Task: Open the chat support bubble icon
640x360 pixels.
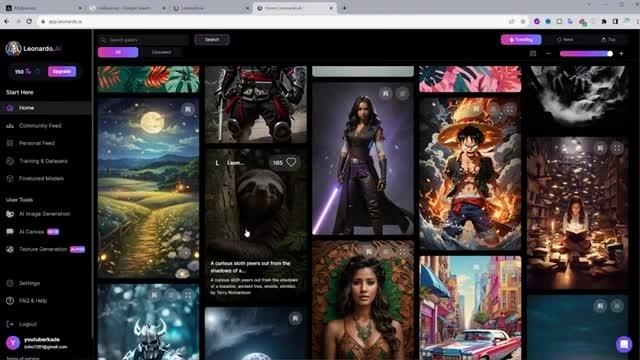Action: (x=624, y=344)
